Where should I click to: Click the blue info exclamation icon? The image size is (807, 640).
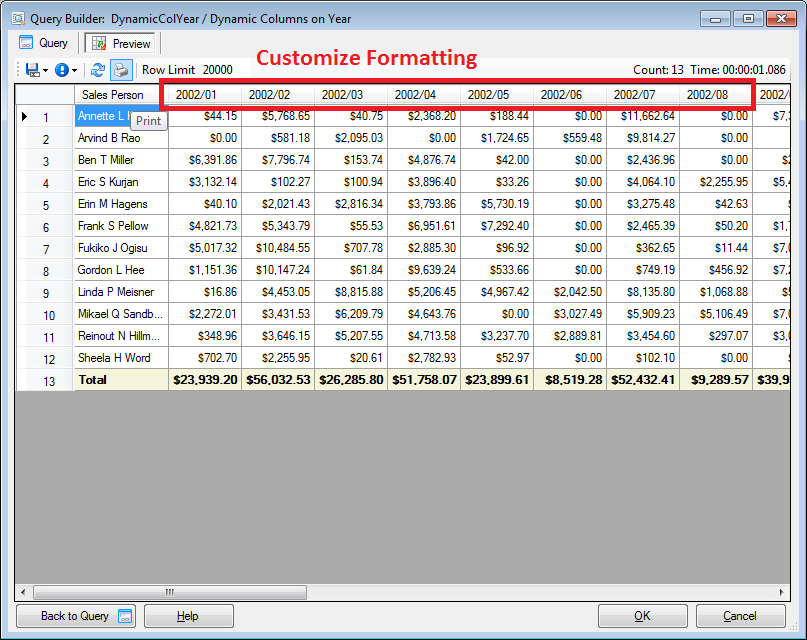[x=62, y=70]
